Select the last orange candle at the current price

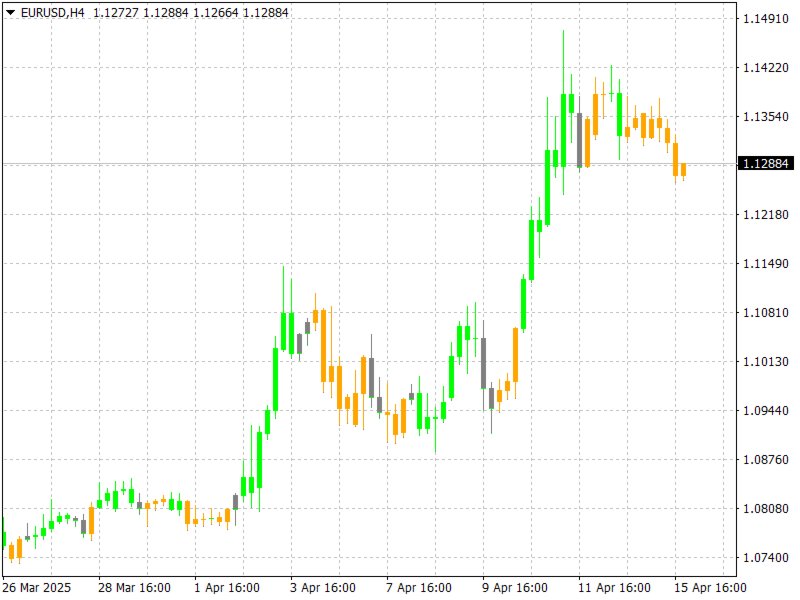(684, 170)
